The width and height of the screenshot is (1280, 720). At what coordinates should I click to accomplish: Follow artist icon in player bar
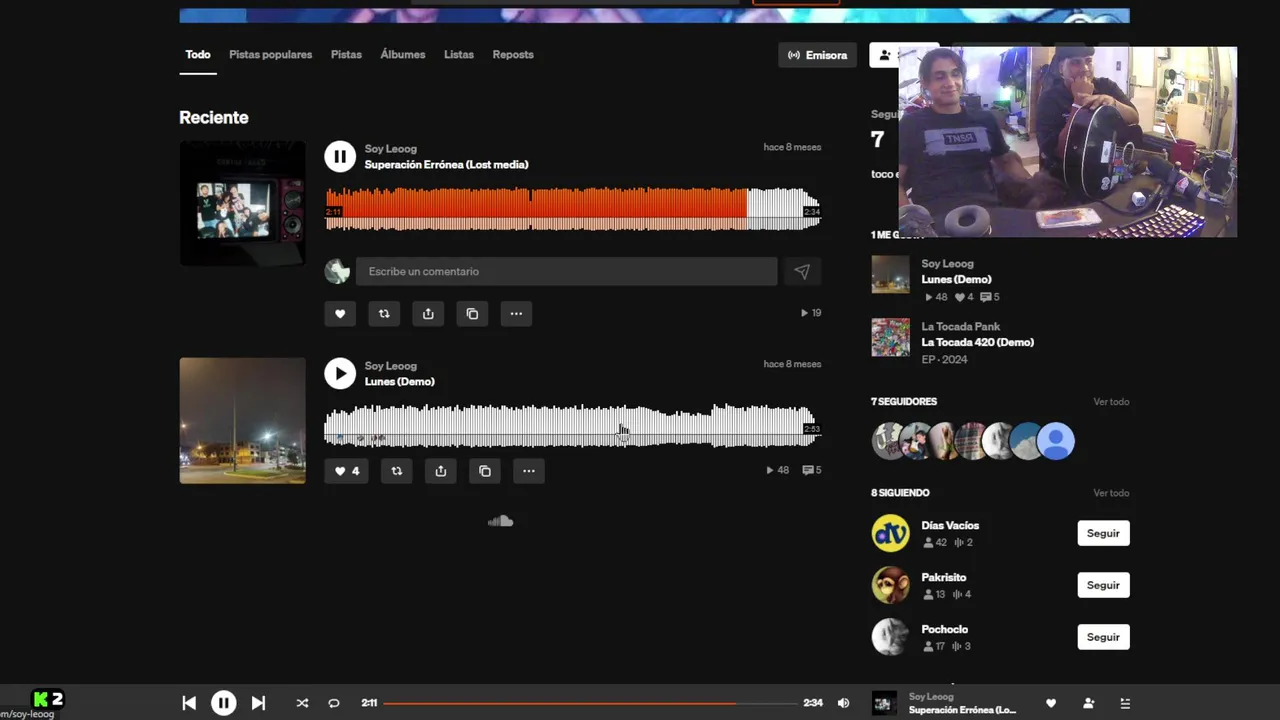(1088, 703)
